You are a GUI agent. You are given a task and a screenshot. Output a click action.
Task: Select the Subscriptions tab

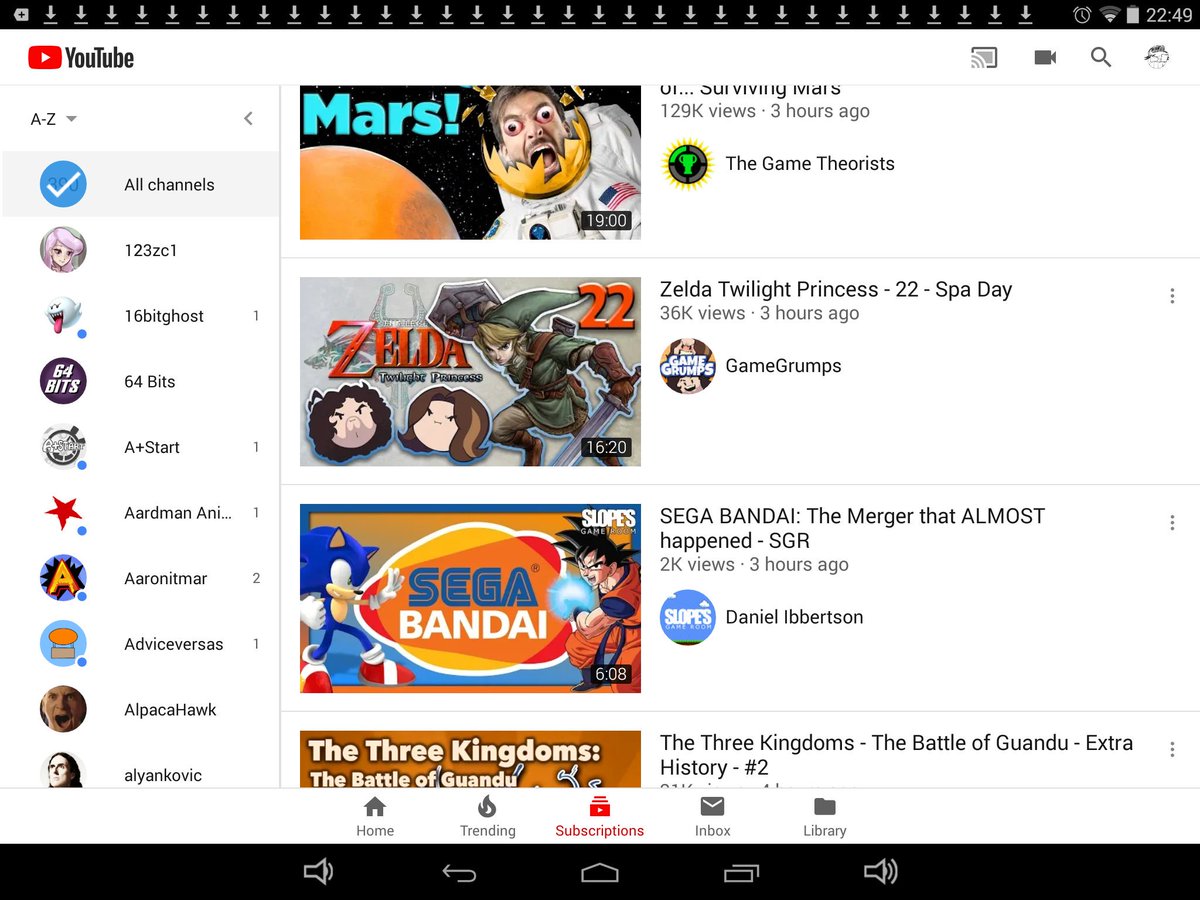(600, 816)
